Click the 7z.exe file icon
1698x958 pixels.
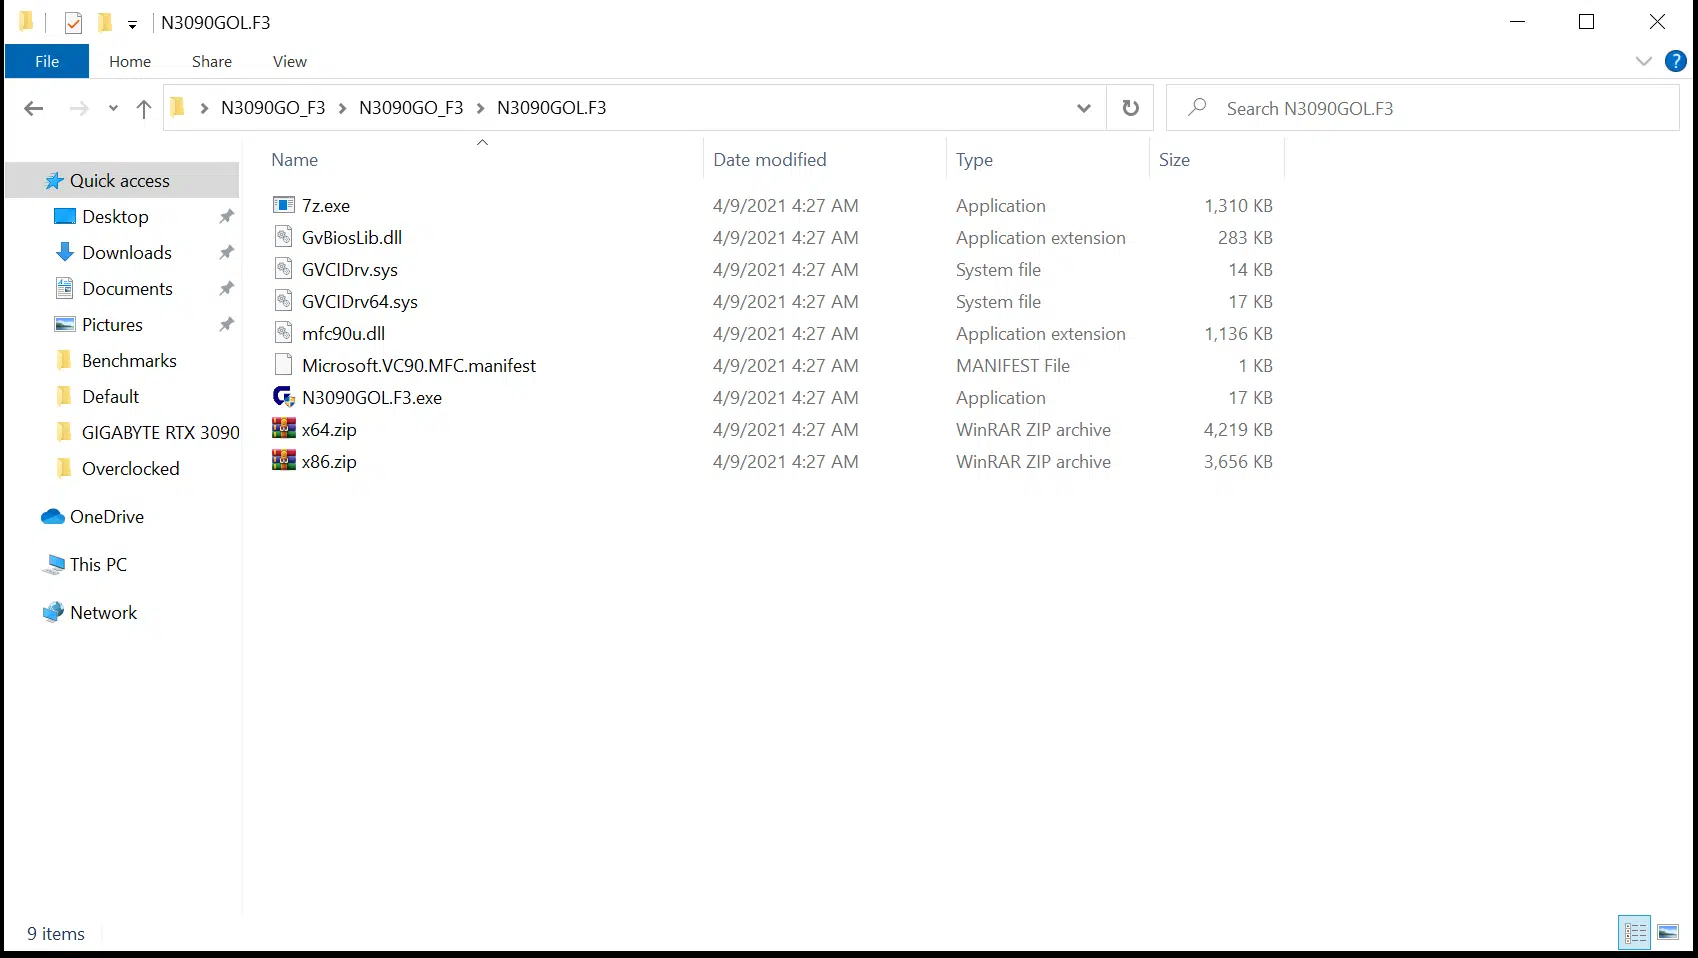284,205
